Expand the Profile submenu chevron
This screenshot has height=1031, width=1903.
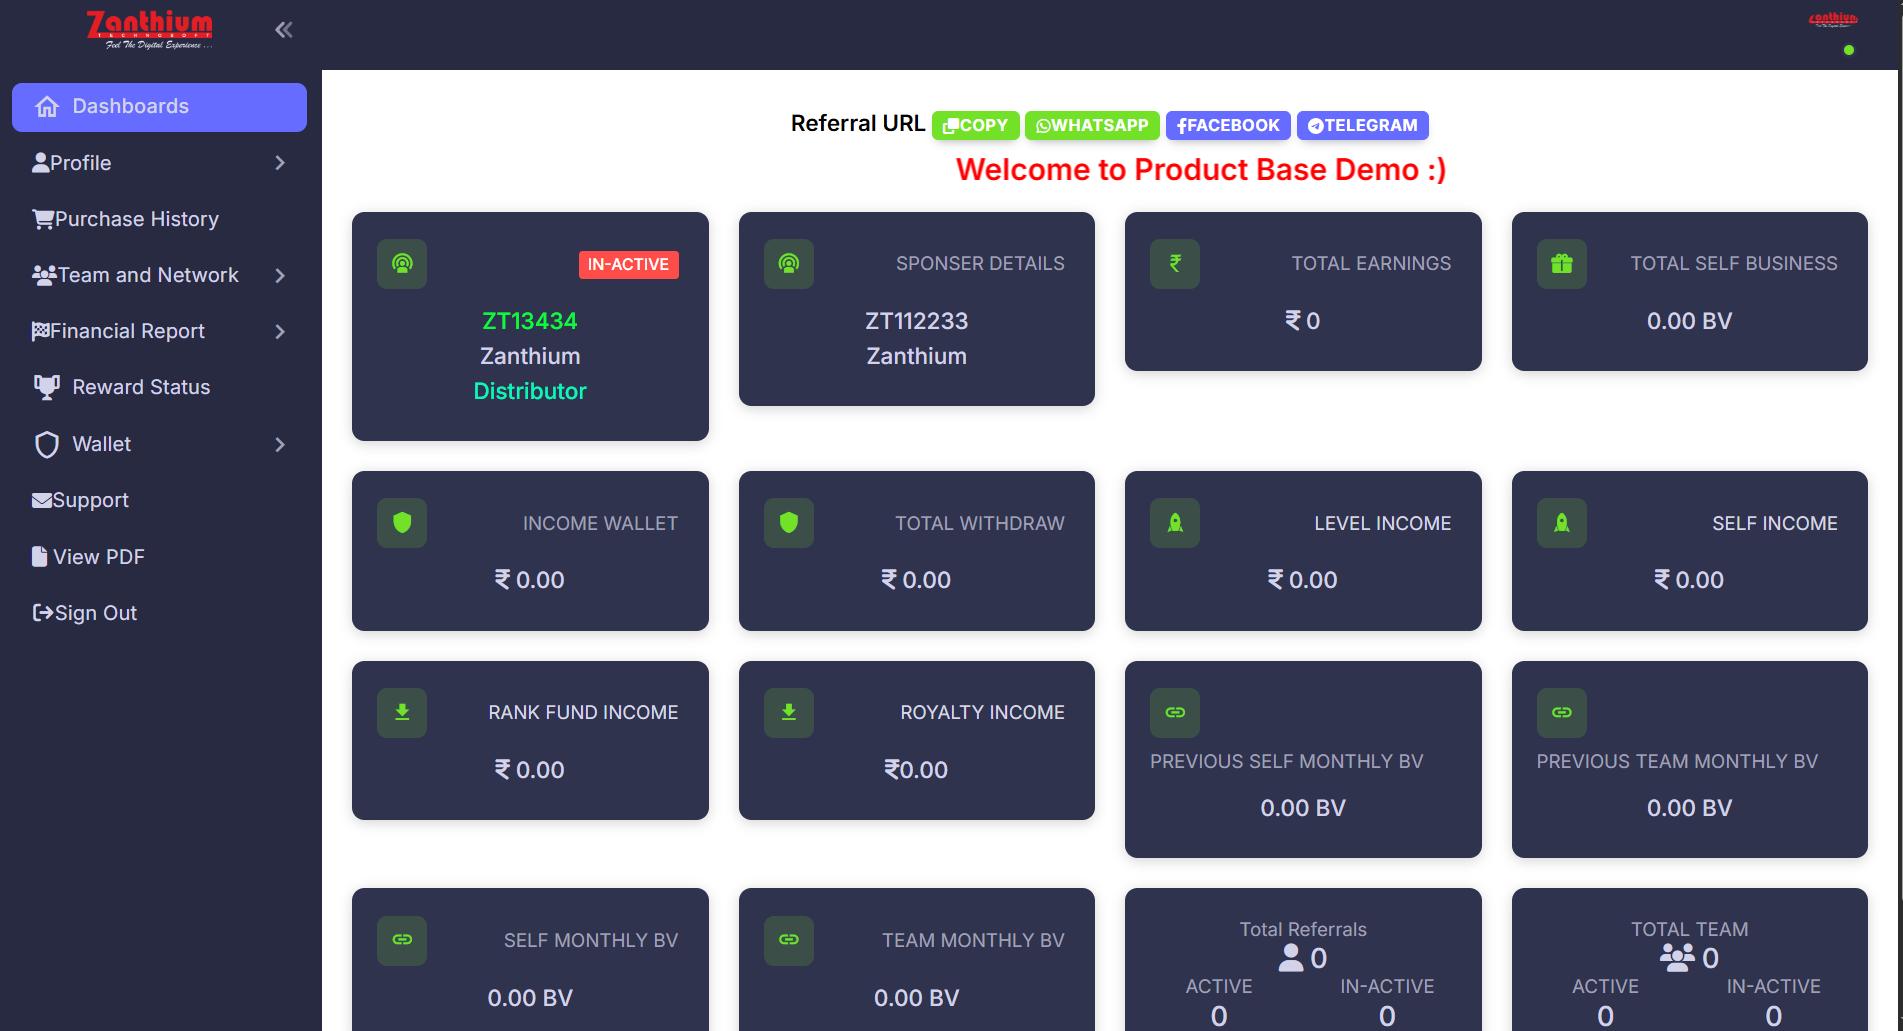click(x=280, y=163)
